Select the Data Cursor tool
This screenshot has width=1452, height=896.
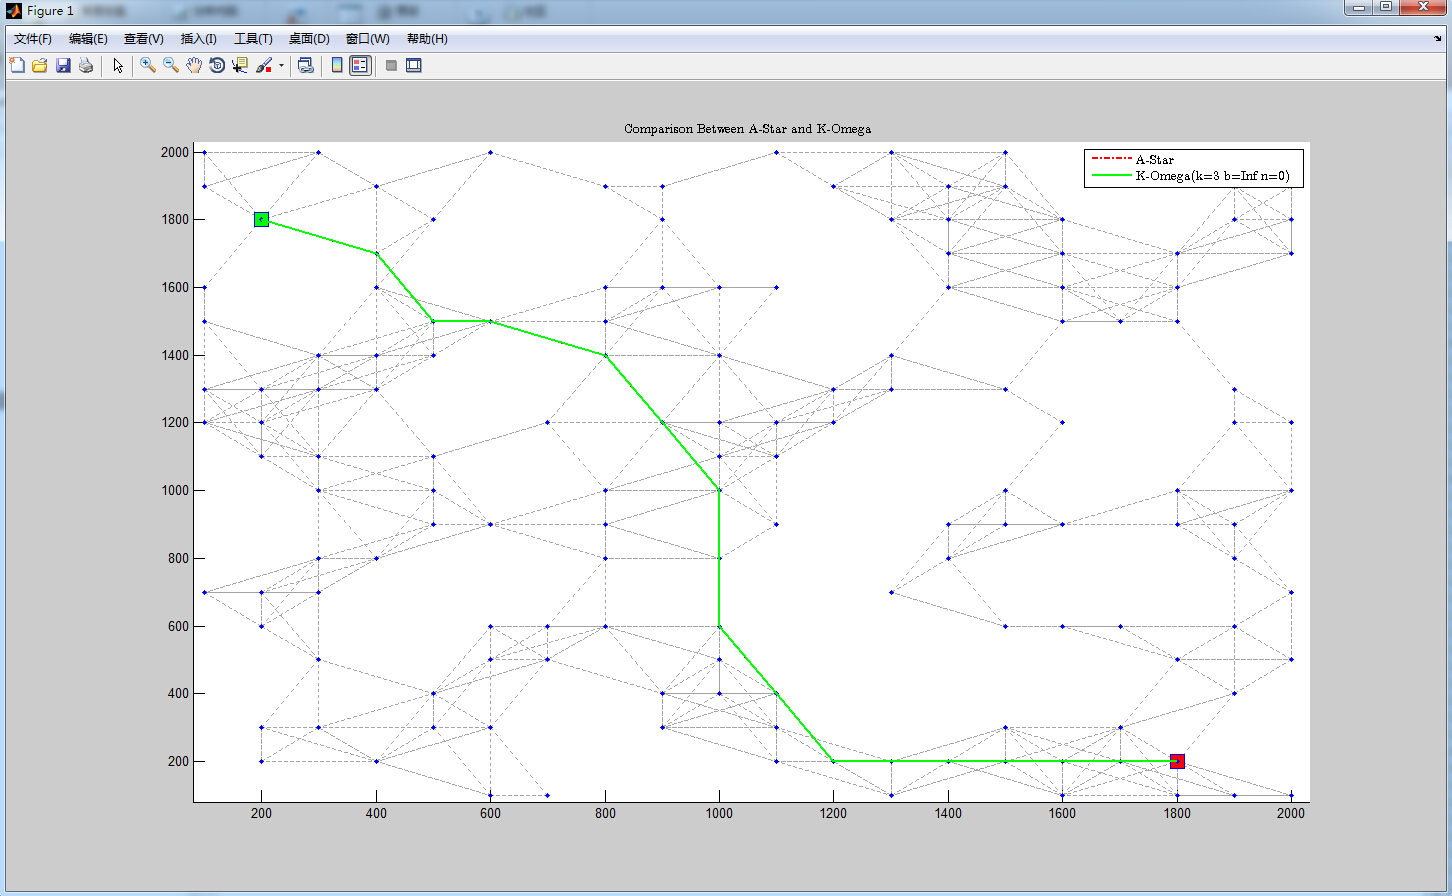pos(240,65)
